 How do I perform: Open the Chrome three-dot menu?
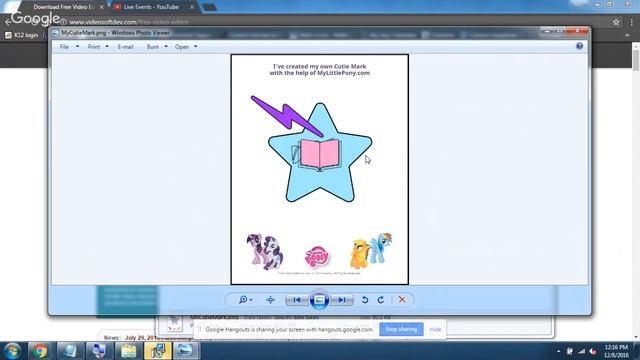tap(631, 22)
